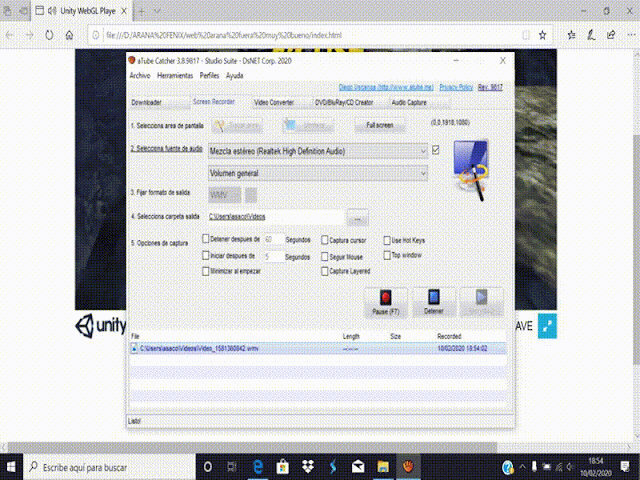Open the Windows Start menu
Screen dimensions: 640x480
tap(11, 467)
